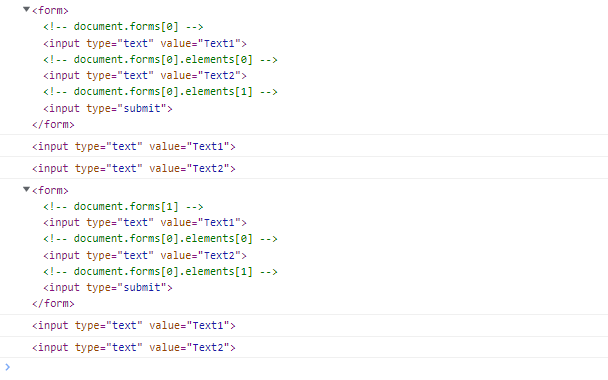Select the elements[1] comment inside the first form
The height and width of the screenshot is (380, 608).
(161, 92)
